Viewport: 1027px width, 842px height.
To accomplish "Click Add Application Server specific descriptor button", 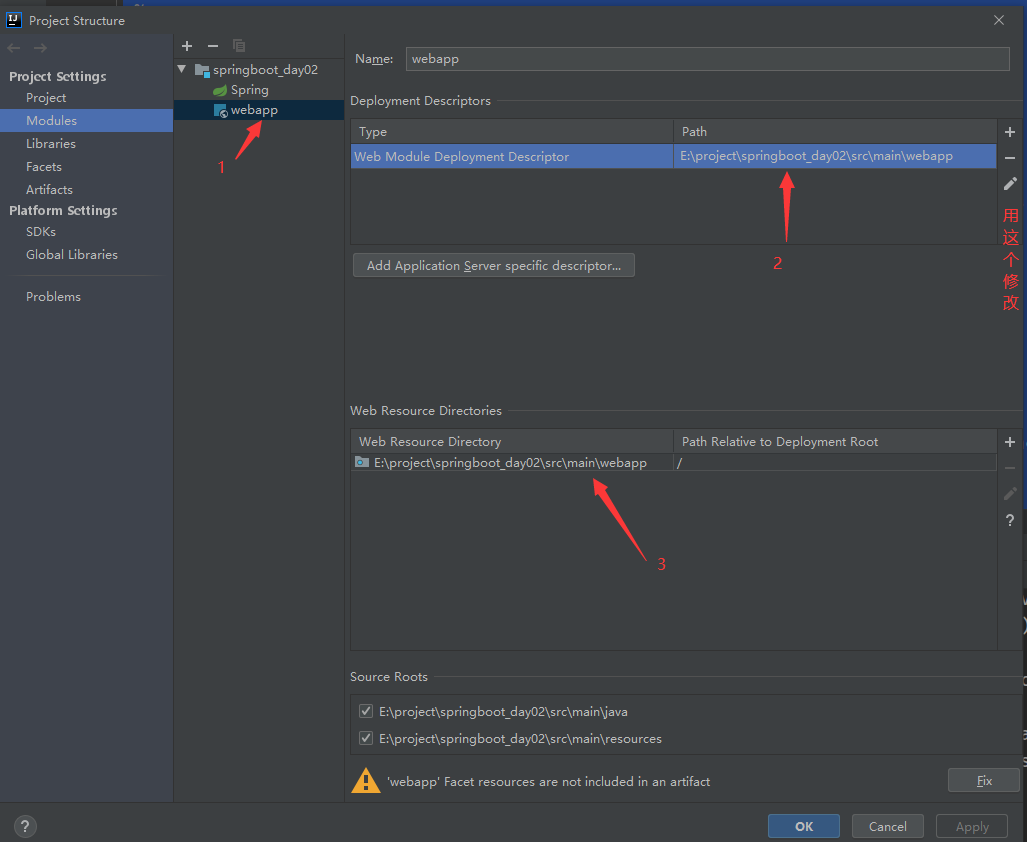I will [494, 265].
